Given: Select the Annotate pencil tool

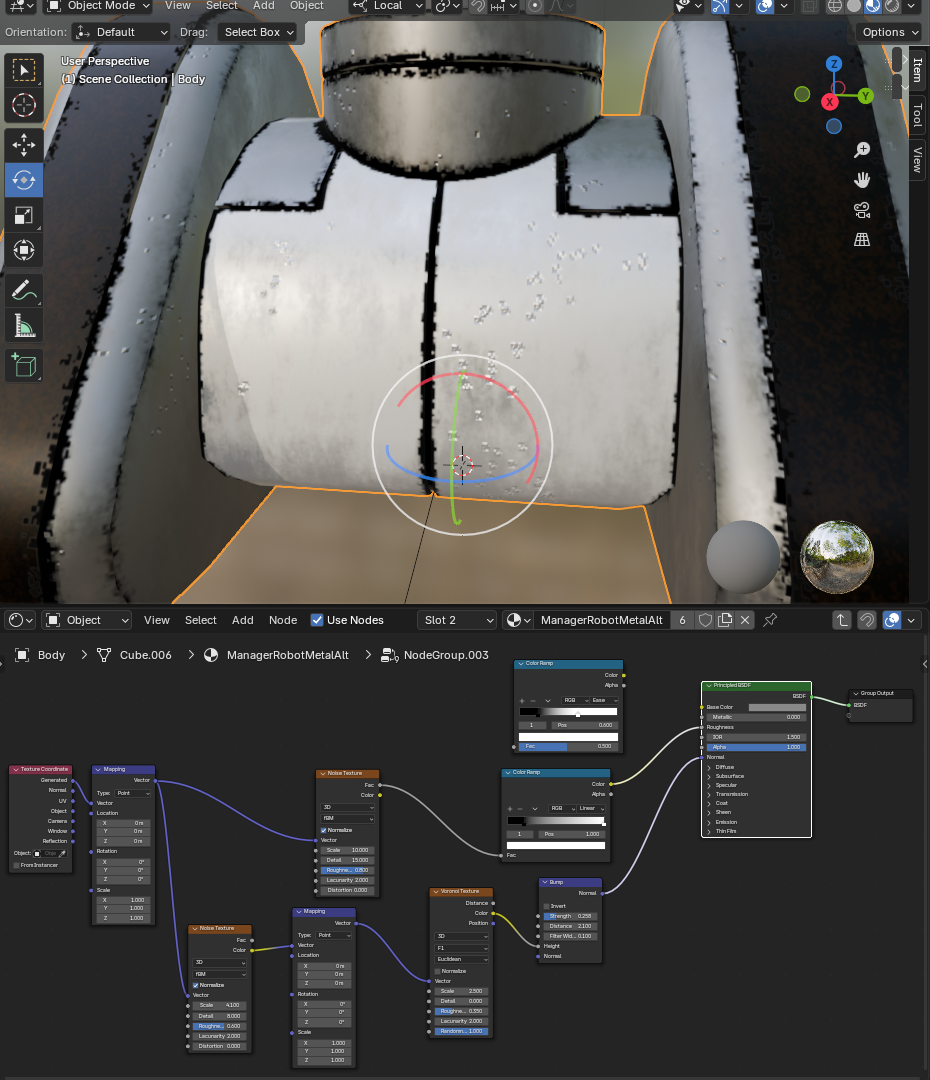Looking at the screenshot, I should tap(24, 291).
